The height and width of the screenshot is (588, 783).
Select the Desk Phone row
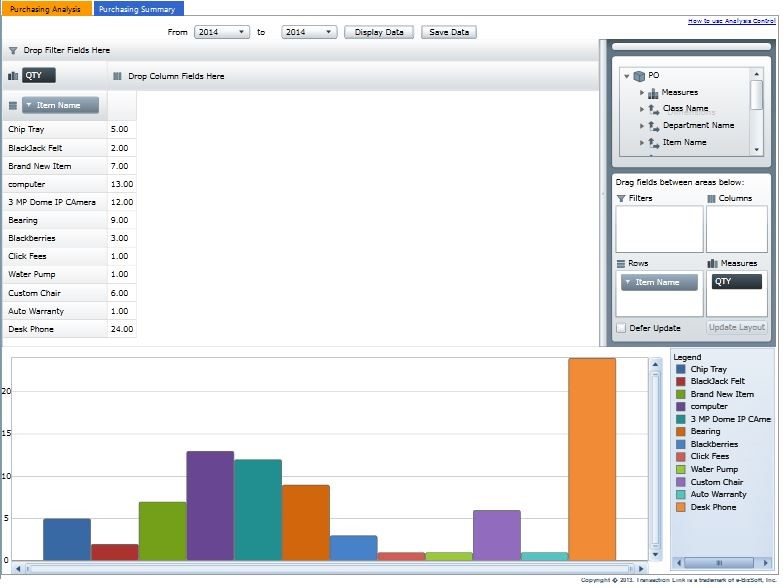point(55,329)
